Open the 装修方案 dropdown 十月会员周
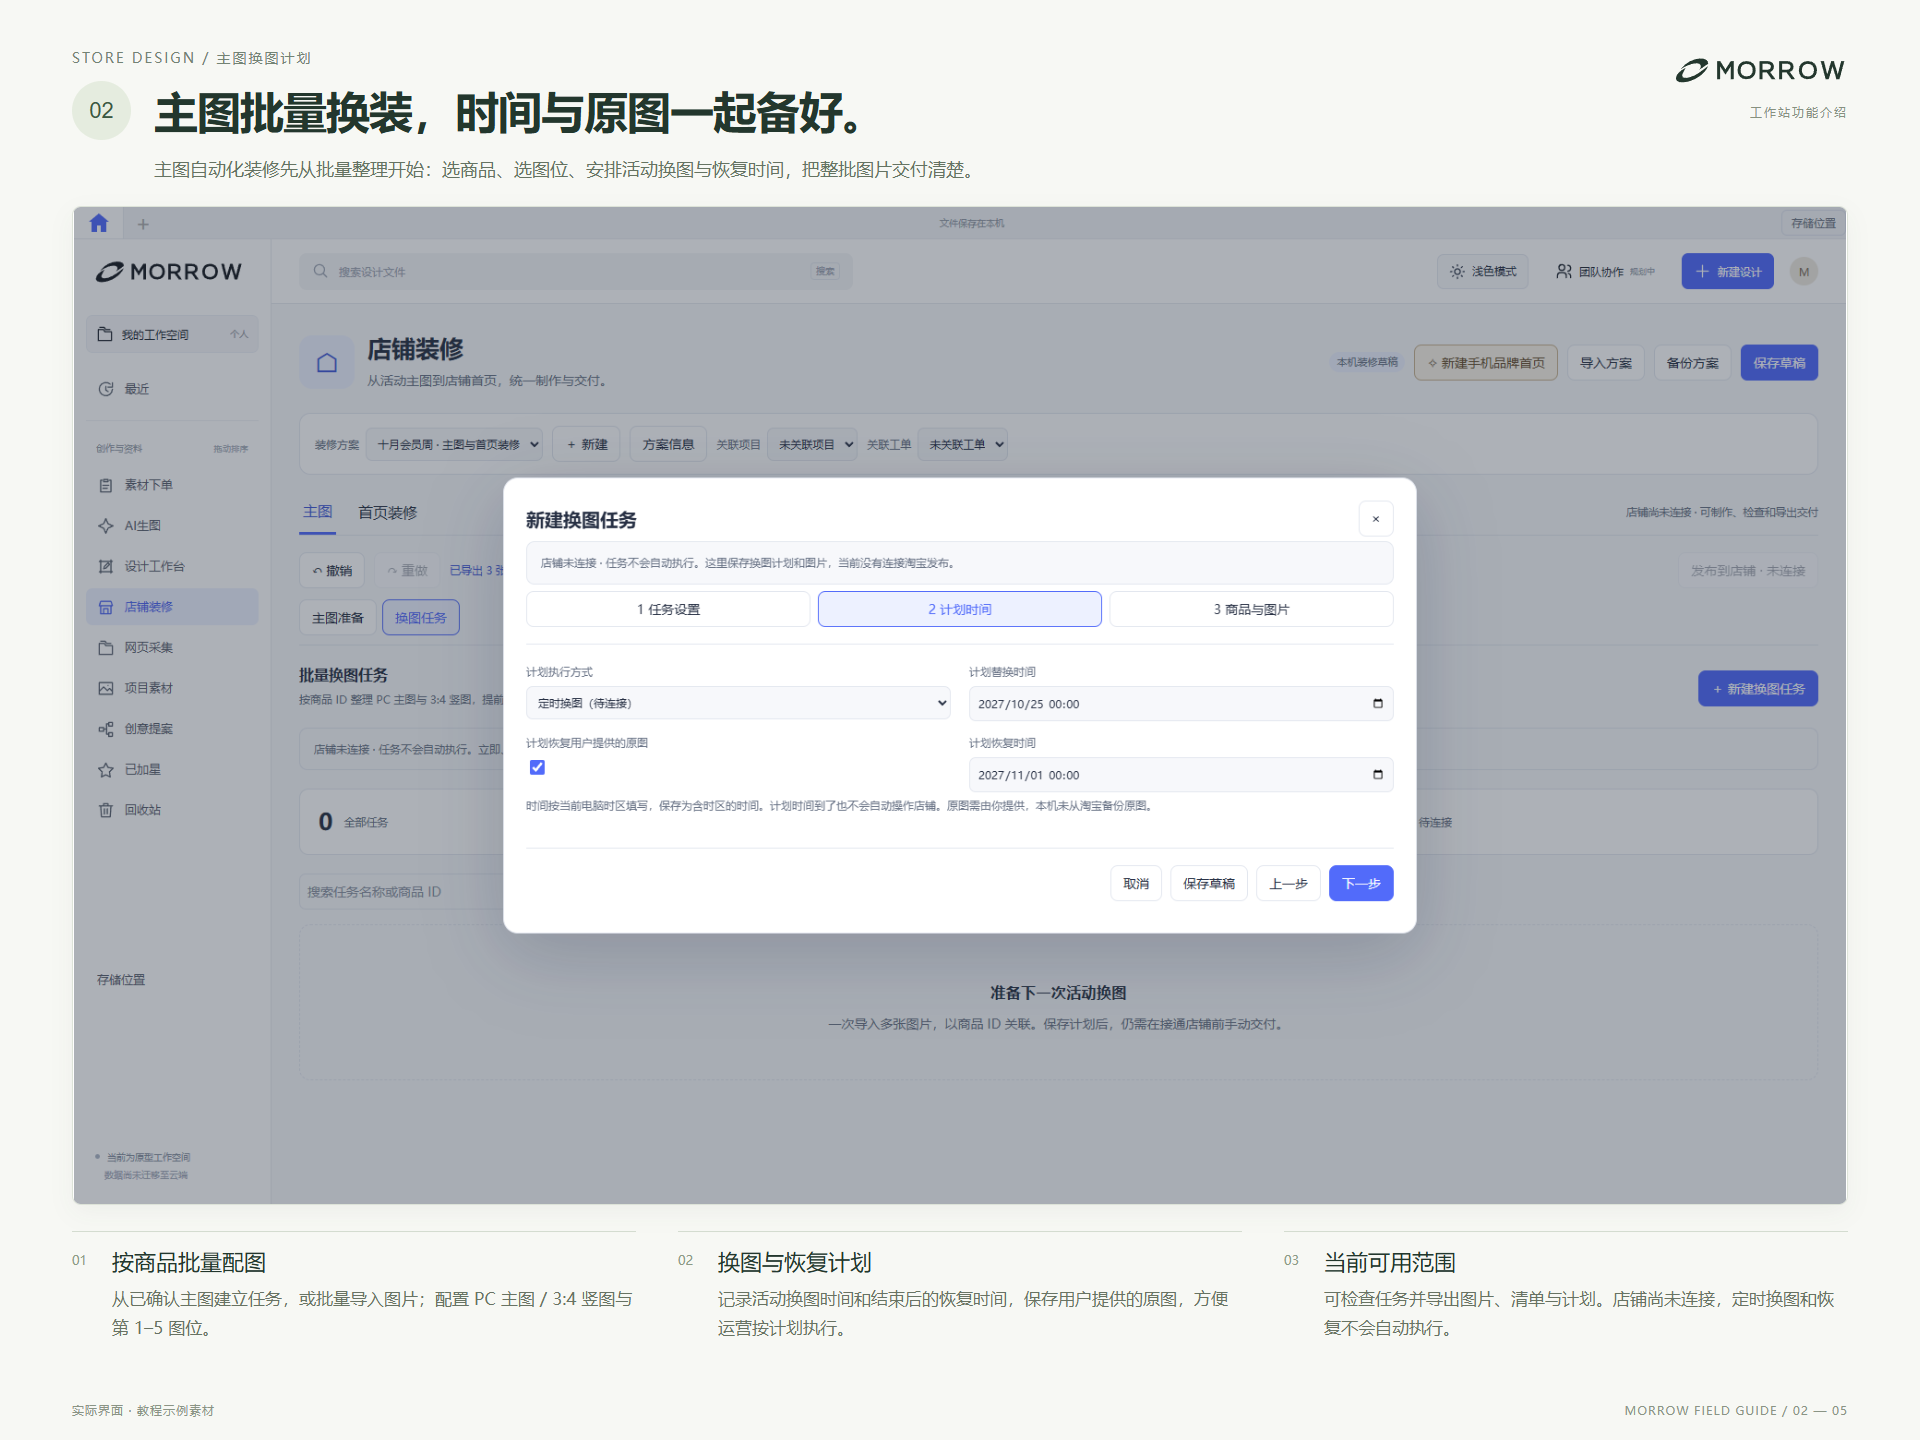Image resolution: width=1920 pixels, height=1440 pixels. pyautogui.click(x=454, y=444)
